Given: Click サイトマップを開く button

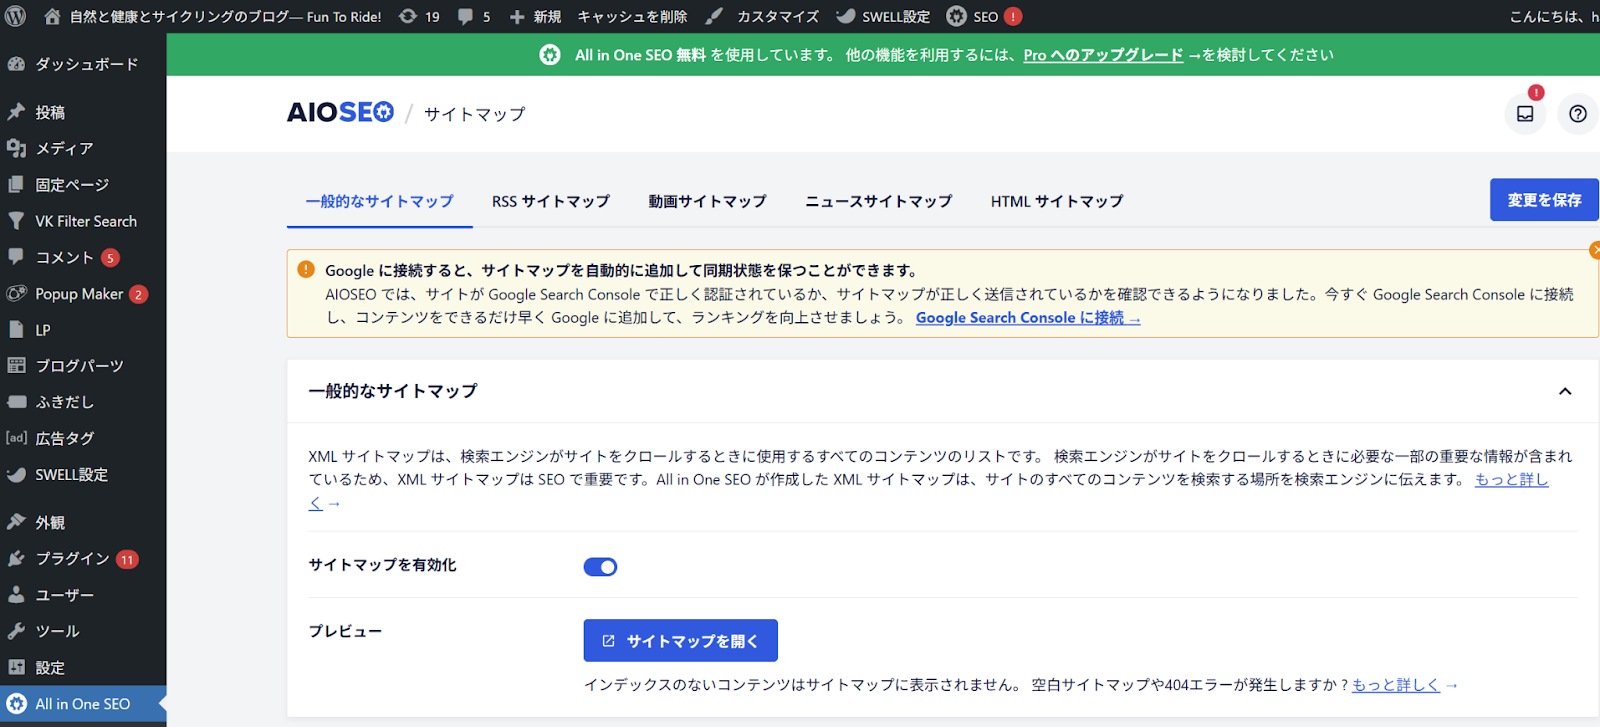Looking at the screenshot, I should (x=680, y=641).
